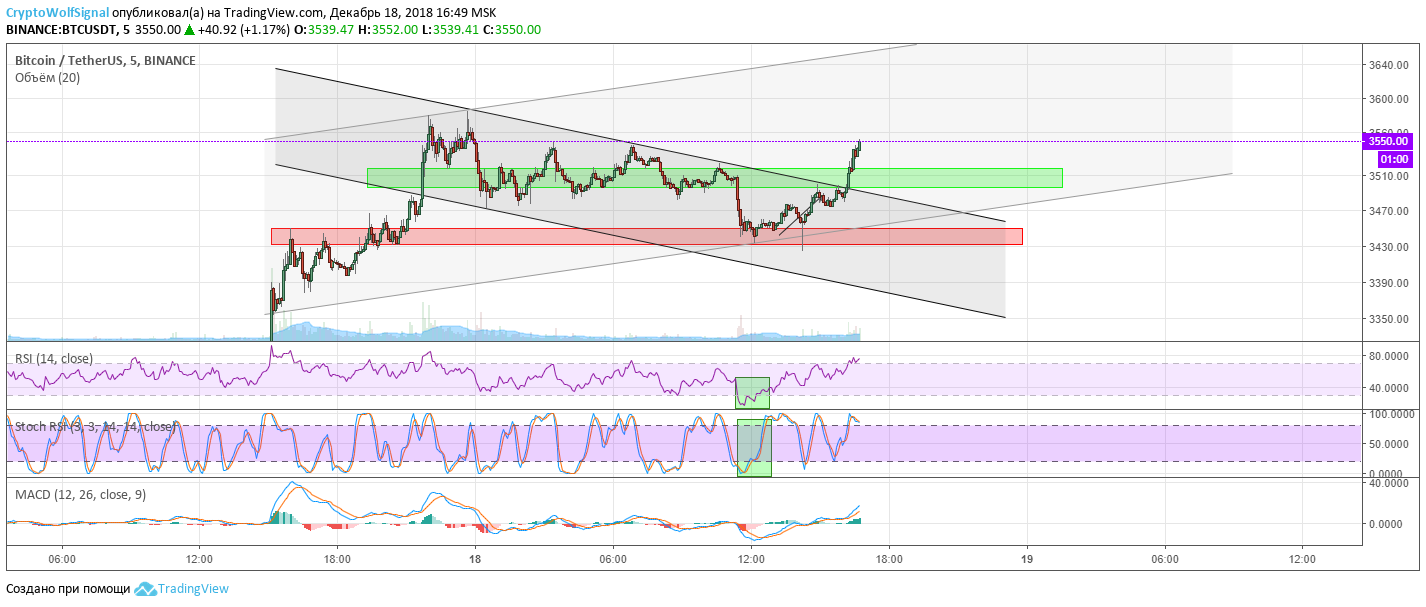Click the green highlight box on Stoch RSI pane

754,447
